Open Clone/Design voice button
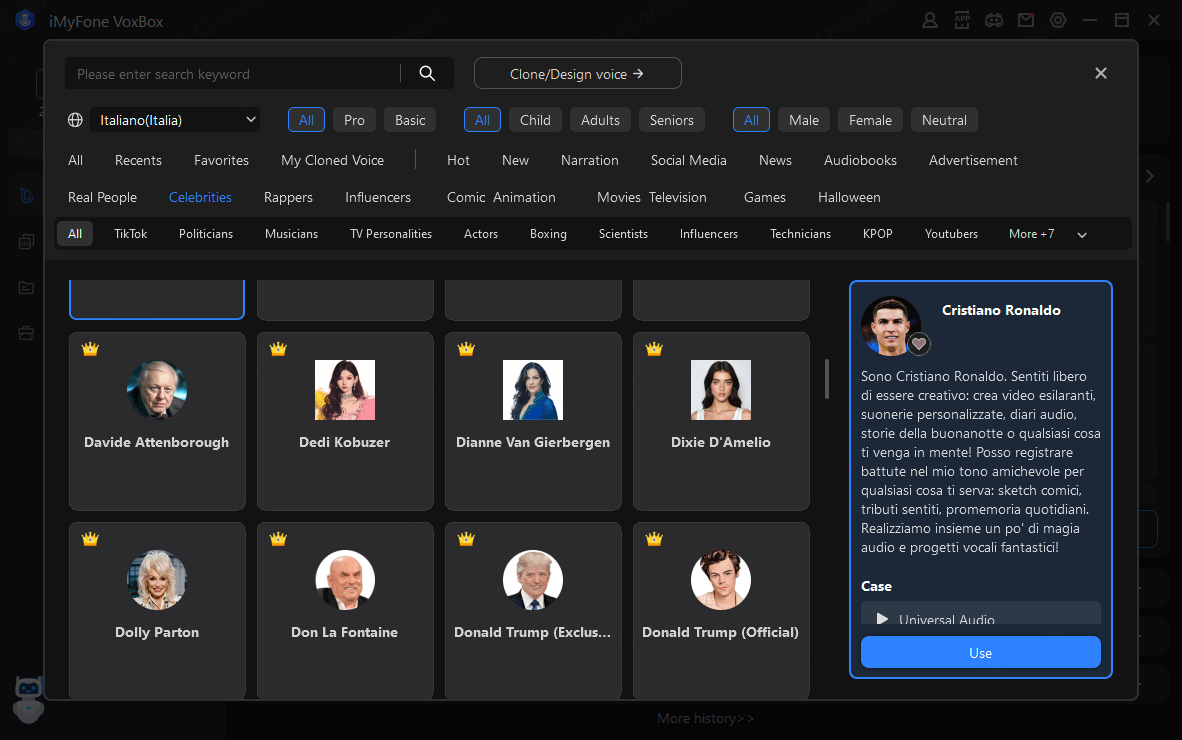Viewport: 1182px width, 740px height. click(x=577, y=73)
